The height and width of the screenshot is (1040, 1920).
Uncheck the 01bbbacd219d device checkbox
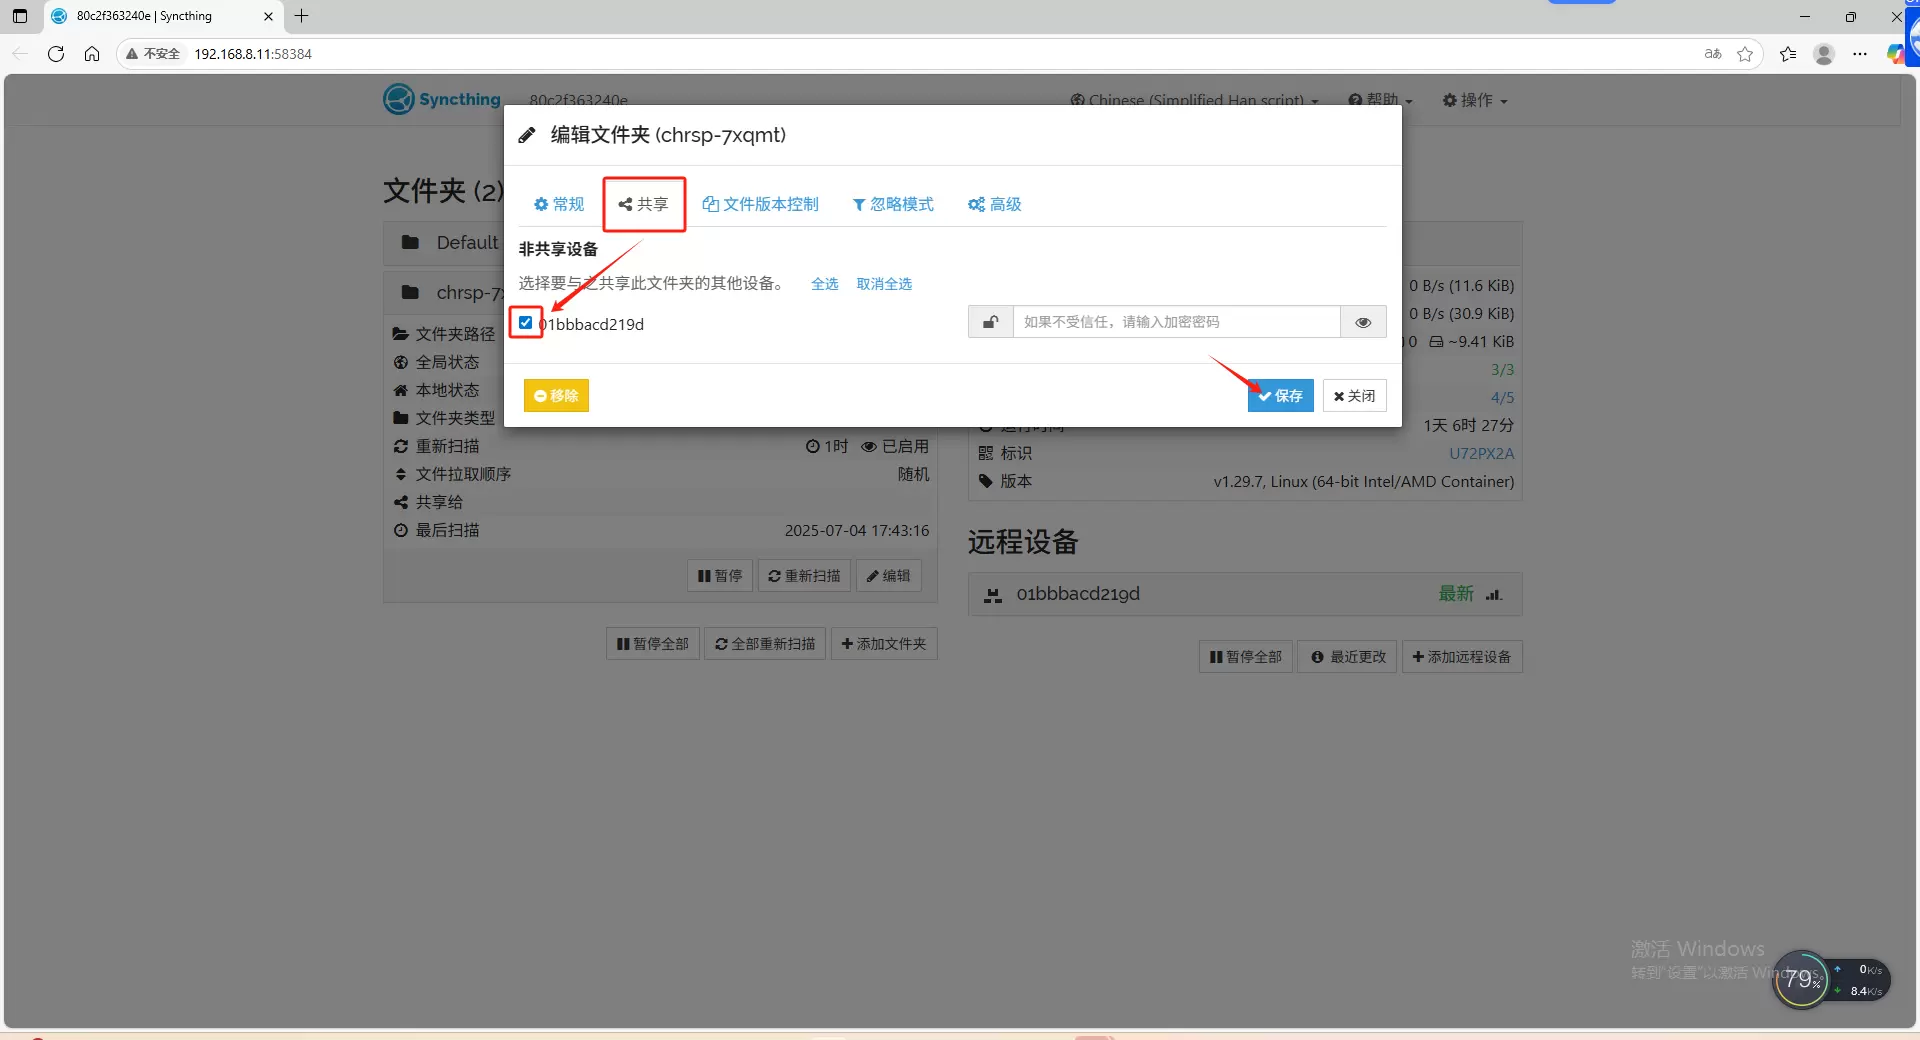coord(525,323)
